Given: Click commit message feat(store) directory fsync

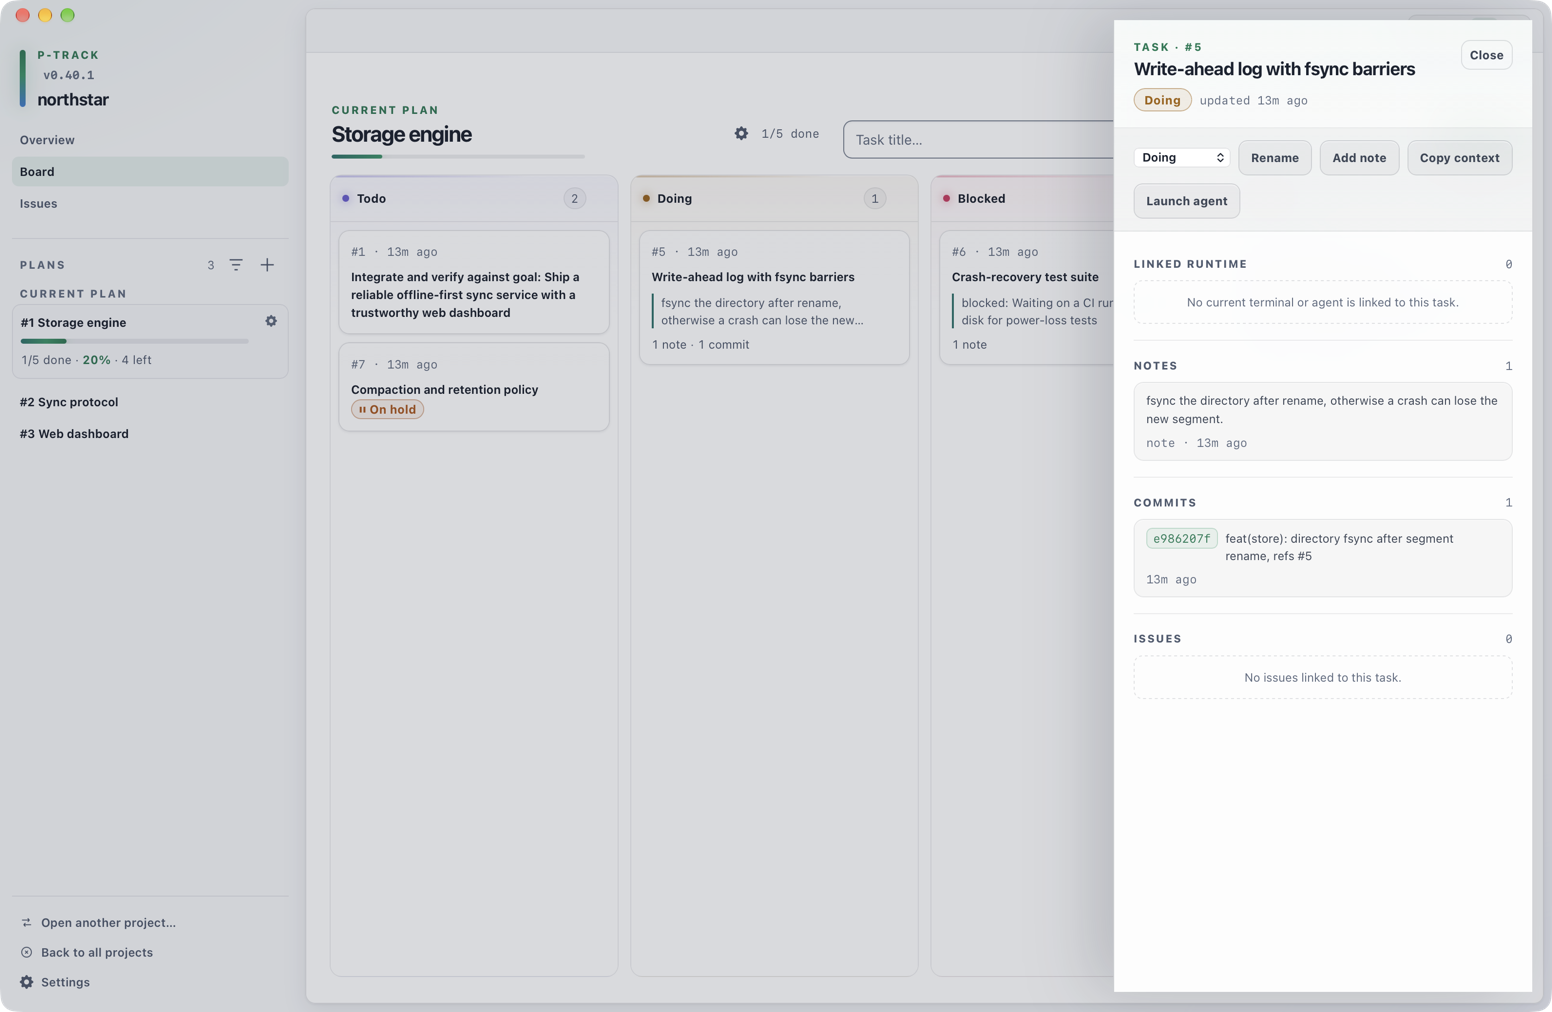Looking at the screenshot, I should pos(1339,547).
